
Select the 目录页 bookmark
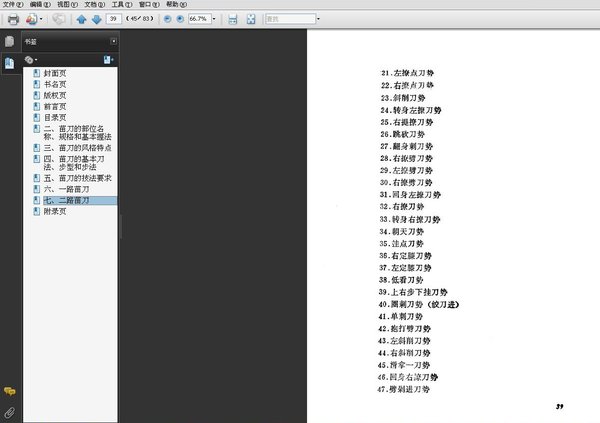coord(55,118)
